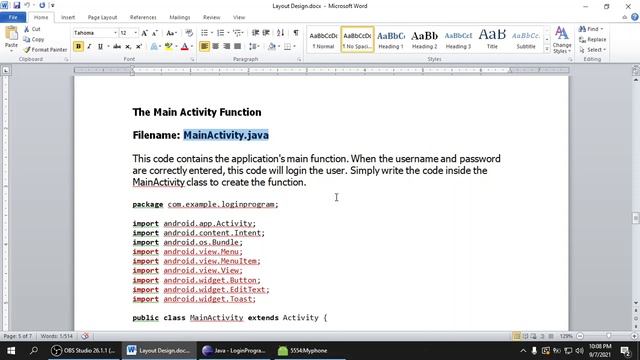
Task: Open Replace dialog from Editing group
Action: pyautogui.click(x=592, y=39)
